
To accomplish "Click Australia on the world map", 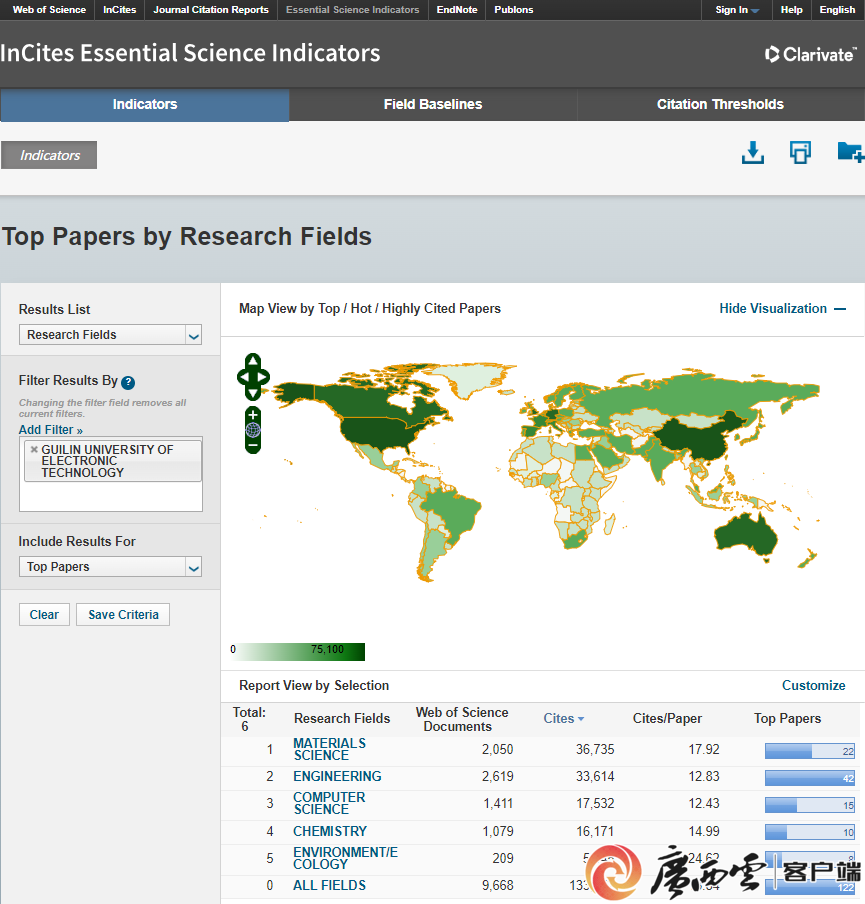I will (744, 534).
